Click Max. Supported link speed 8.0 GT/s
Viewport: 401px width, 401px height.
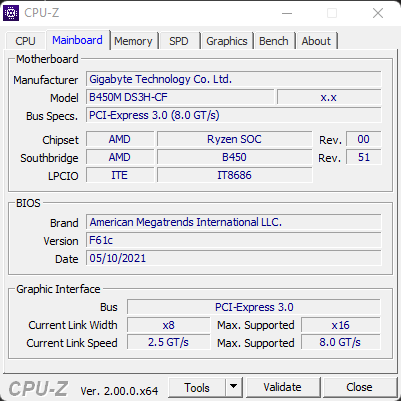[x=341, y=343]
